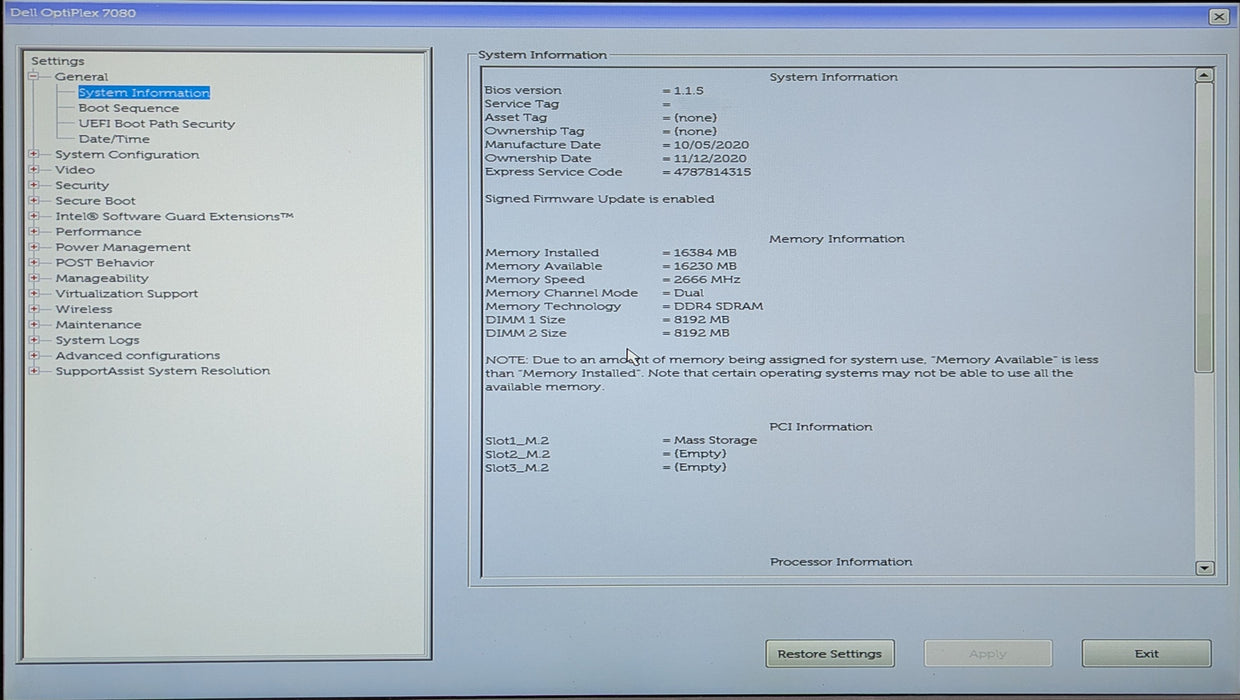The image size is (1240, 700).
Task: Click the vertical scrollbar thumb
Action: pos(1205,228)
